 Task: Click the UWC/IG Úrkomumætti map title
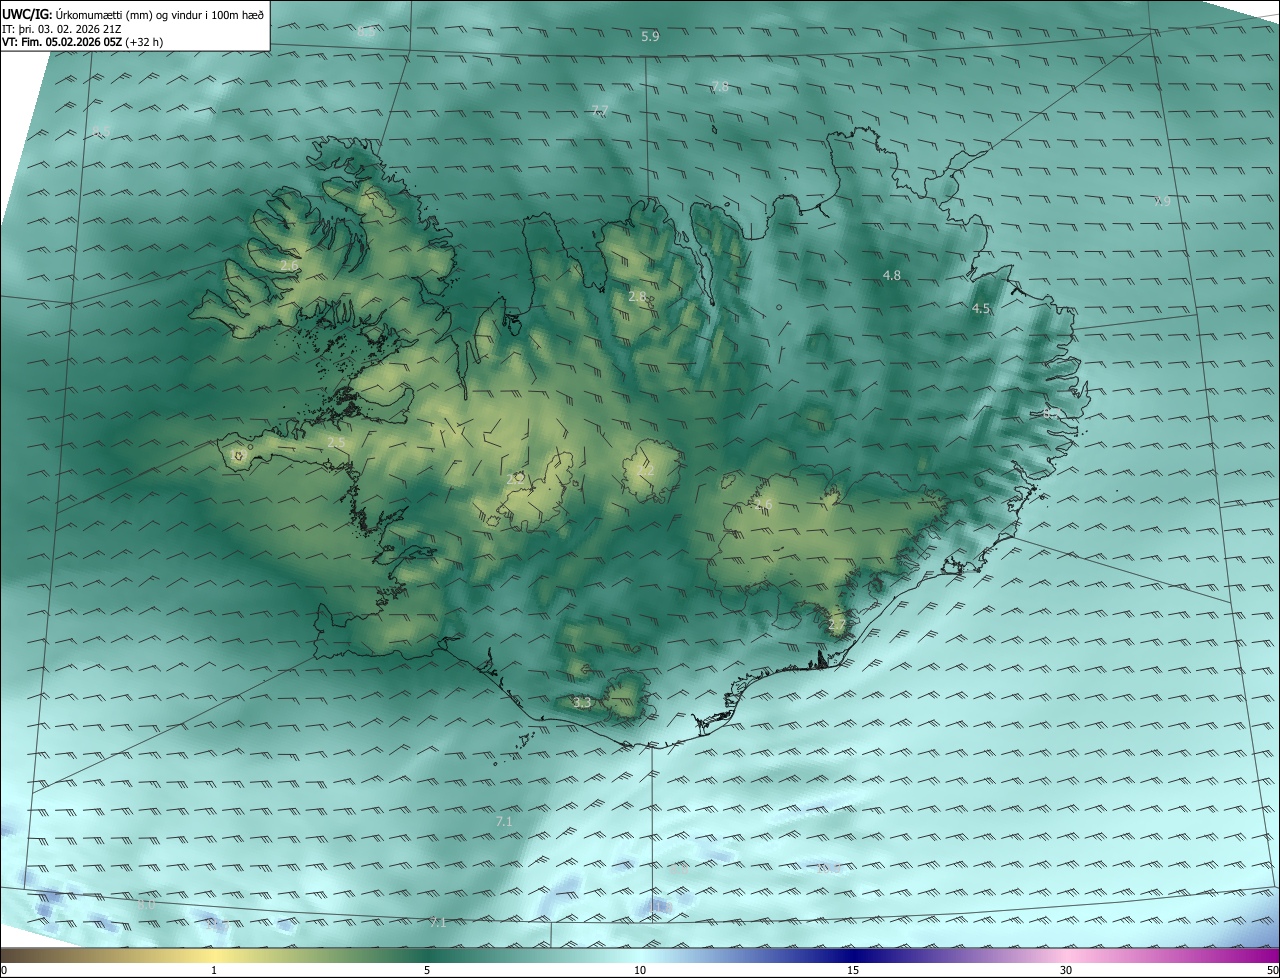133,14
